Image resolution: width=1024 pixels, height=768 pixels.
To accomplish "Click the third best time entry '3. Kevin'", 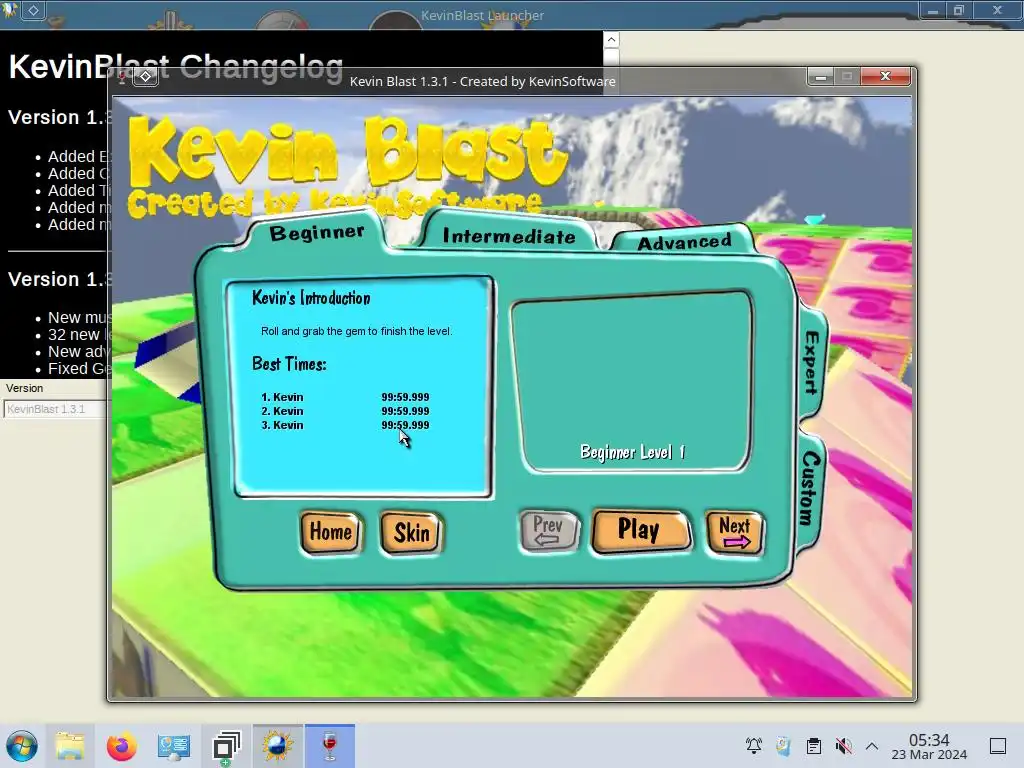I will coord(345,425).
